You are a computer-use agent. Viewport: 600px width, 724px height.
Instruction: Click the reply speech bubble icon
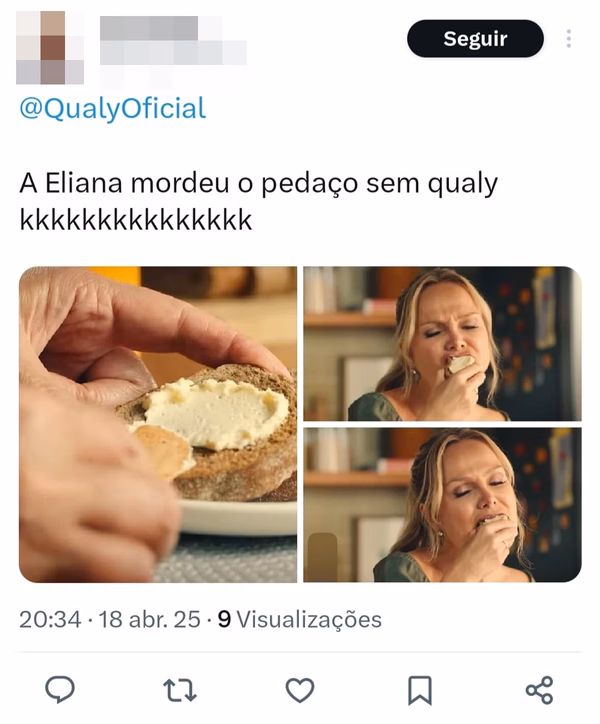[60, 690]
